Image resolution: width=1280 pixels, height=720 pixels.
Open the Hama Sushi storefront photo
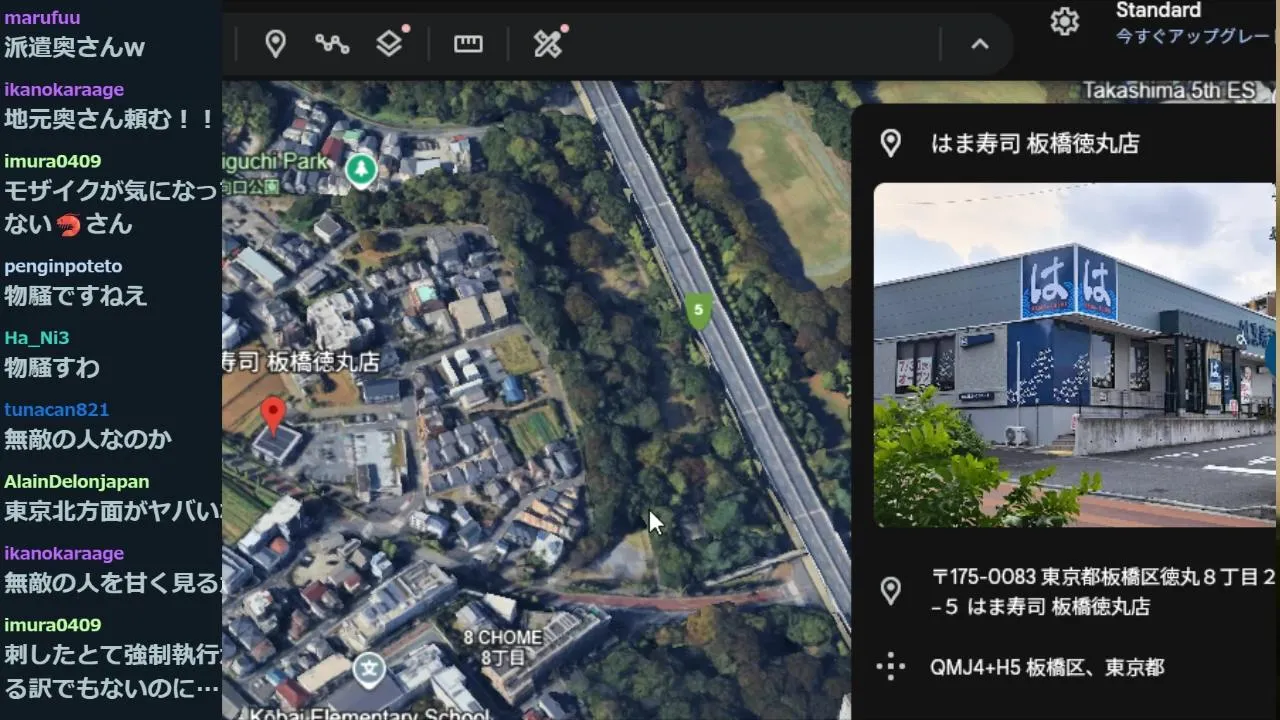[1075, 355]
